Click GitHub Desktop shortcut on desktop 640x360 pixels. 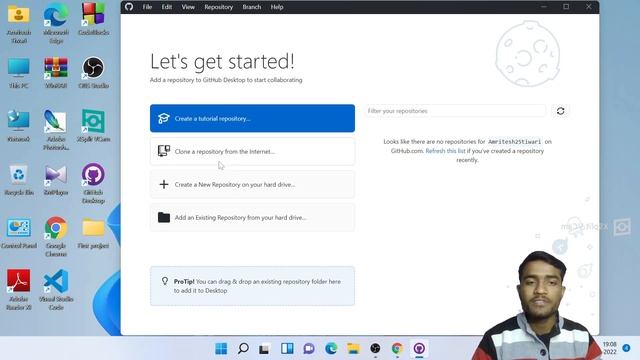[93, 184]
